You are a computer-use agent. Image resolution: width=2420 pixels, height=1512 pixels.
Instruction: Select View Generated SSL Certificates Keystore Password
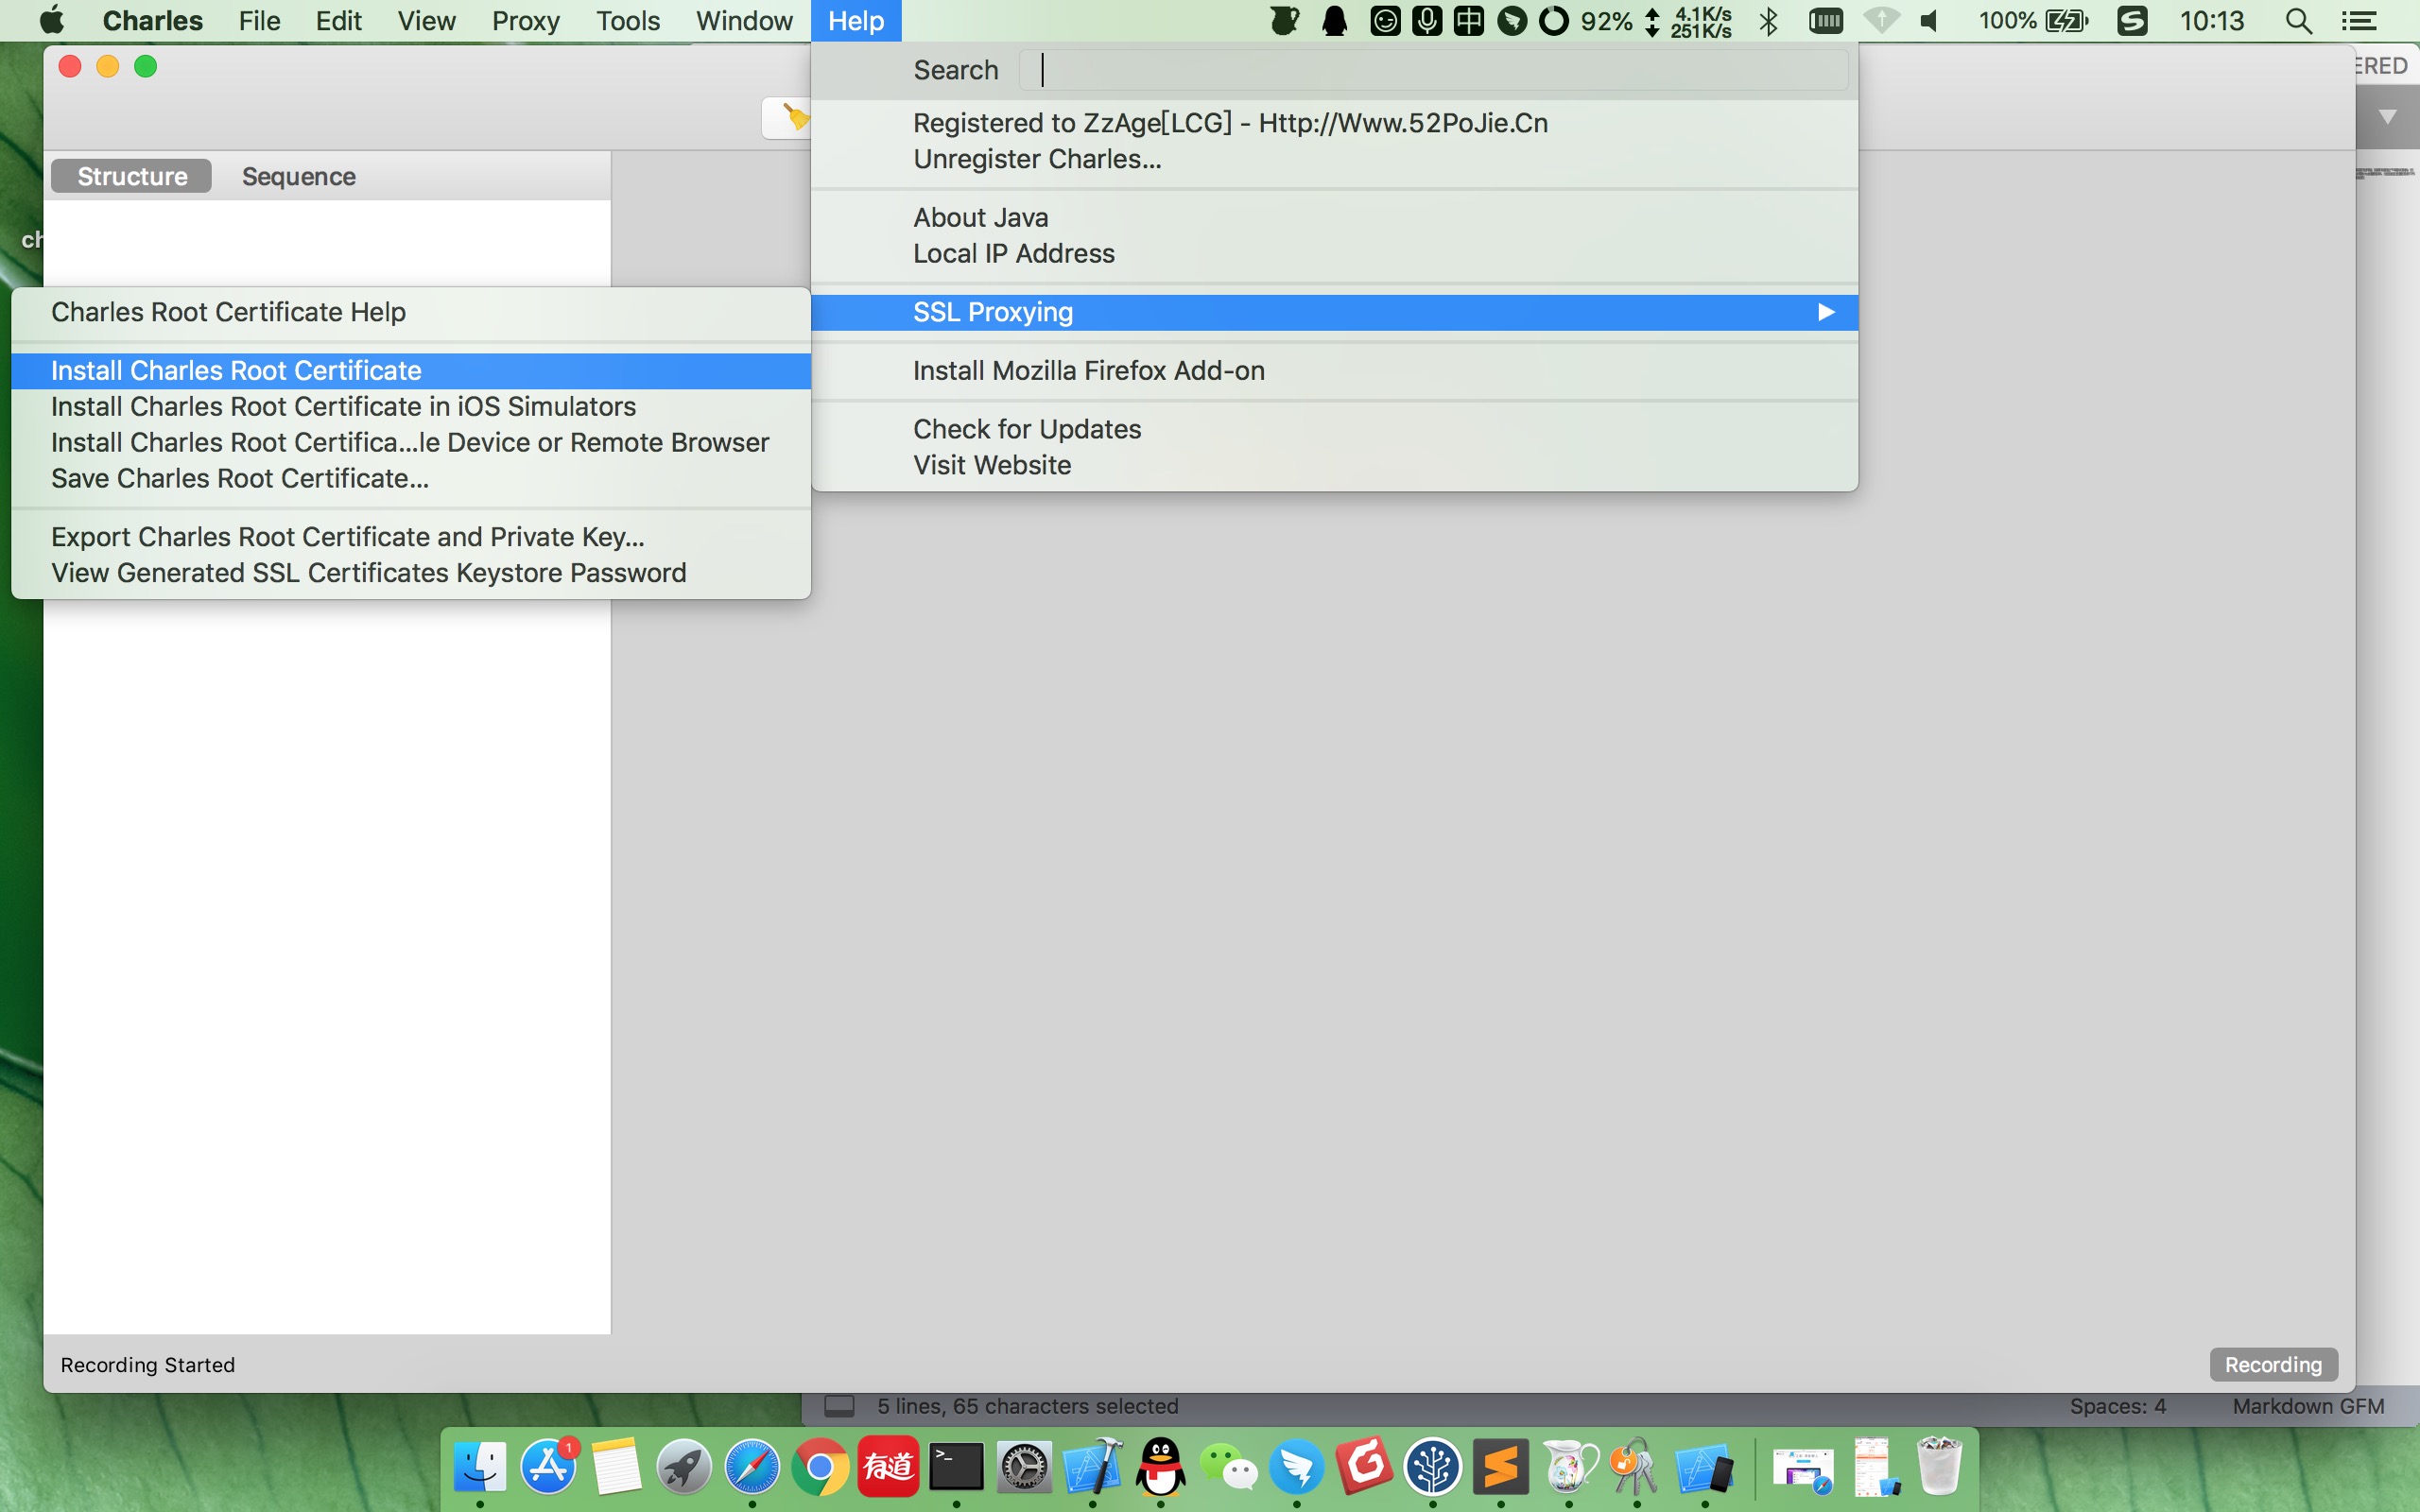point(411,573)
